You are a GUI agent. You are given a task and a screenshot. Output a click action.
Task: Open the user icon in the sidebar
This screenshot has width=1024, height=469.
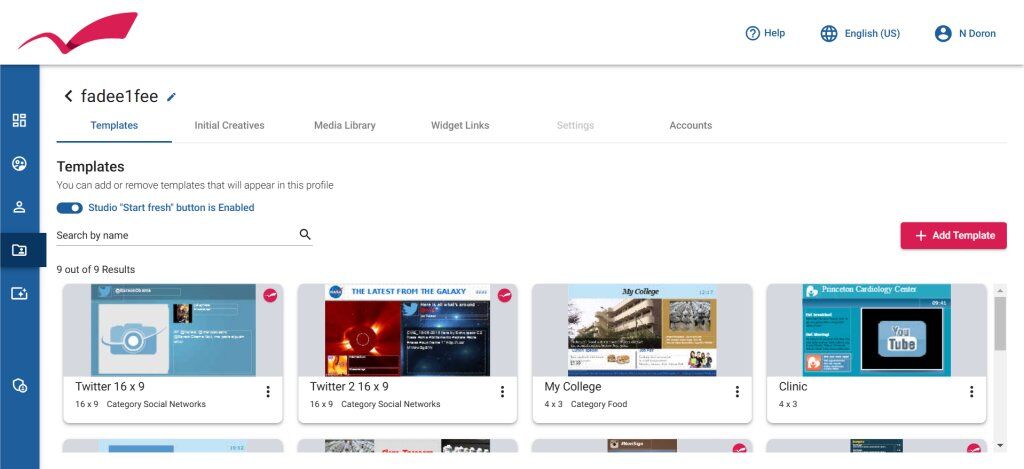click(19, 207)
